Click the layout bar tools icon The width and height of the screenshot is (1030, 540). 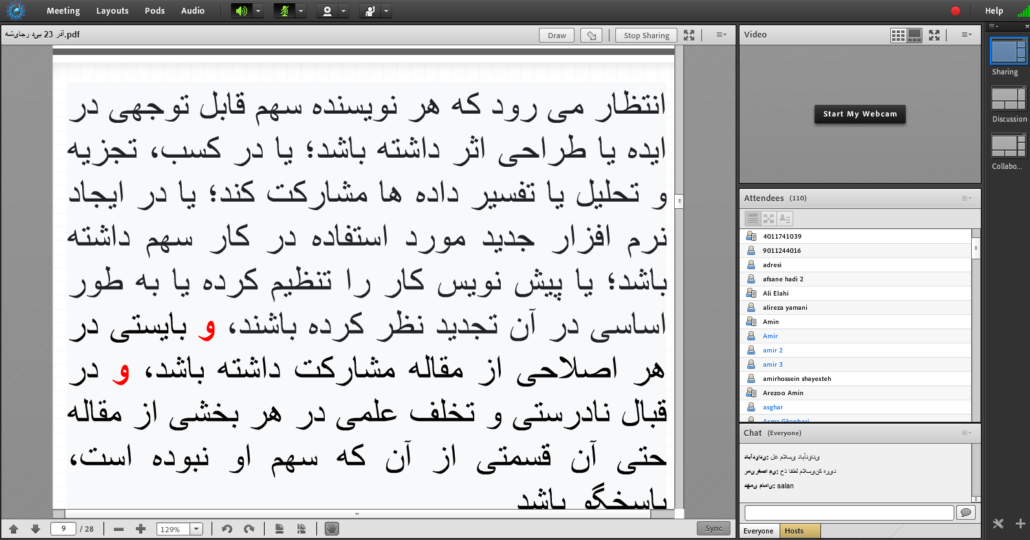coord(998,524)
